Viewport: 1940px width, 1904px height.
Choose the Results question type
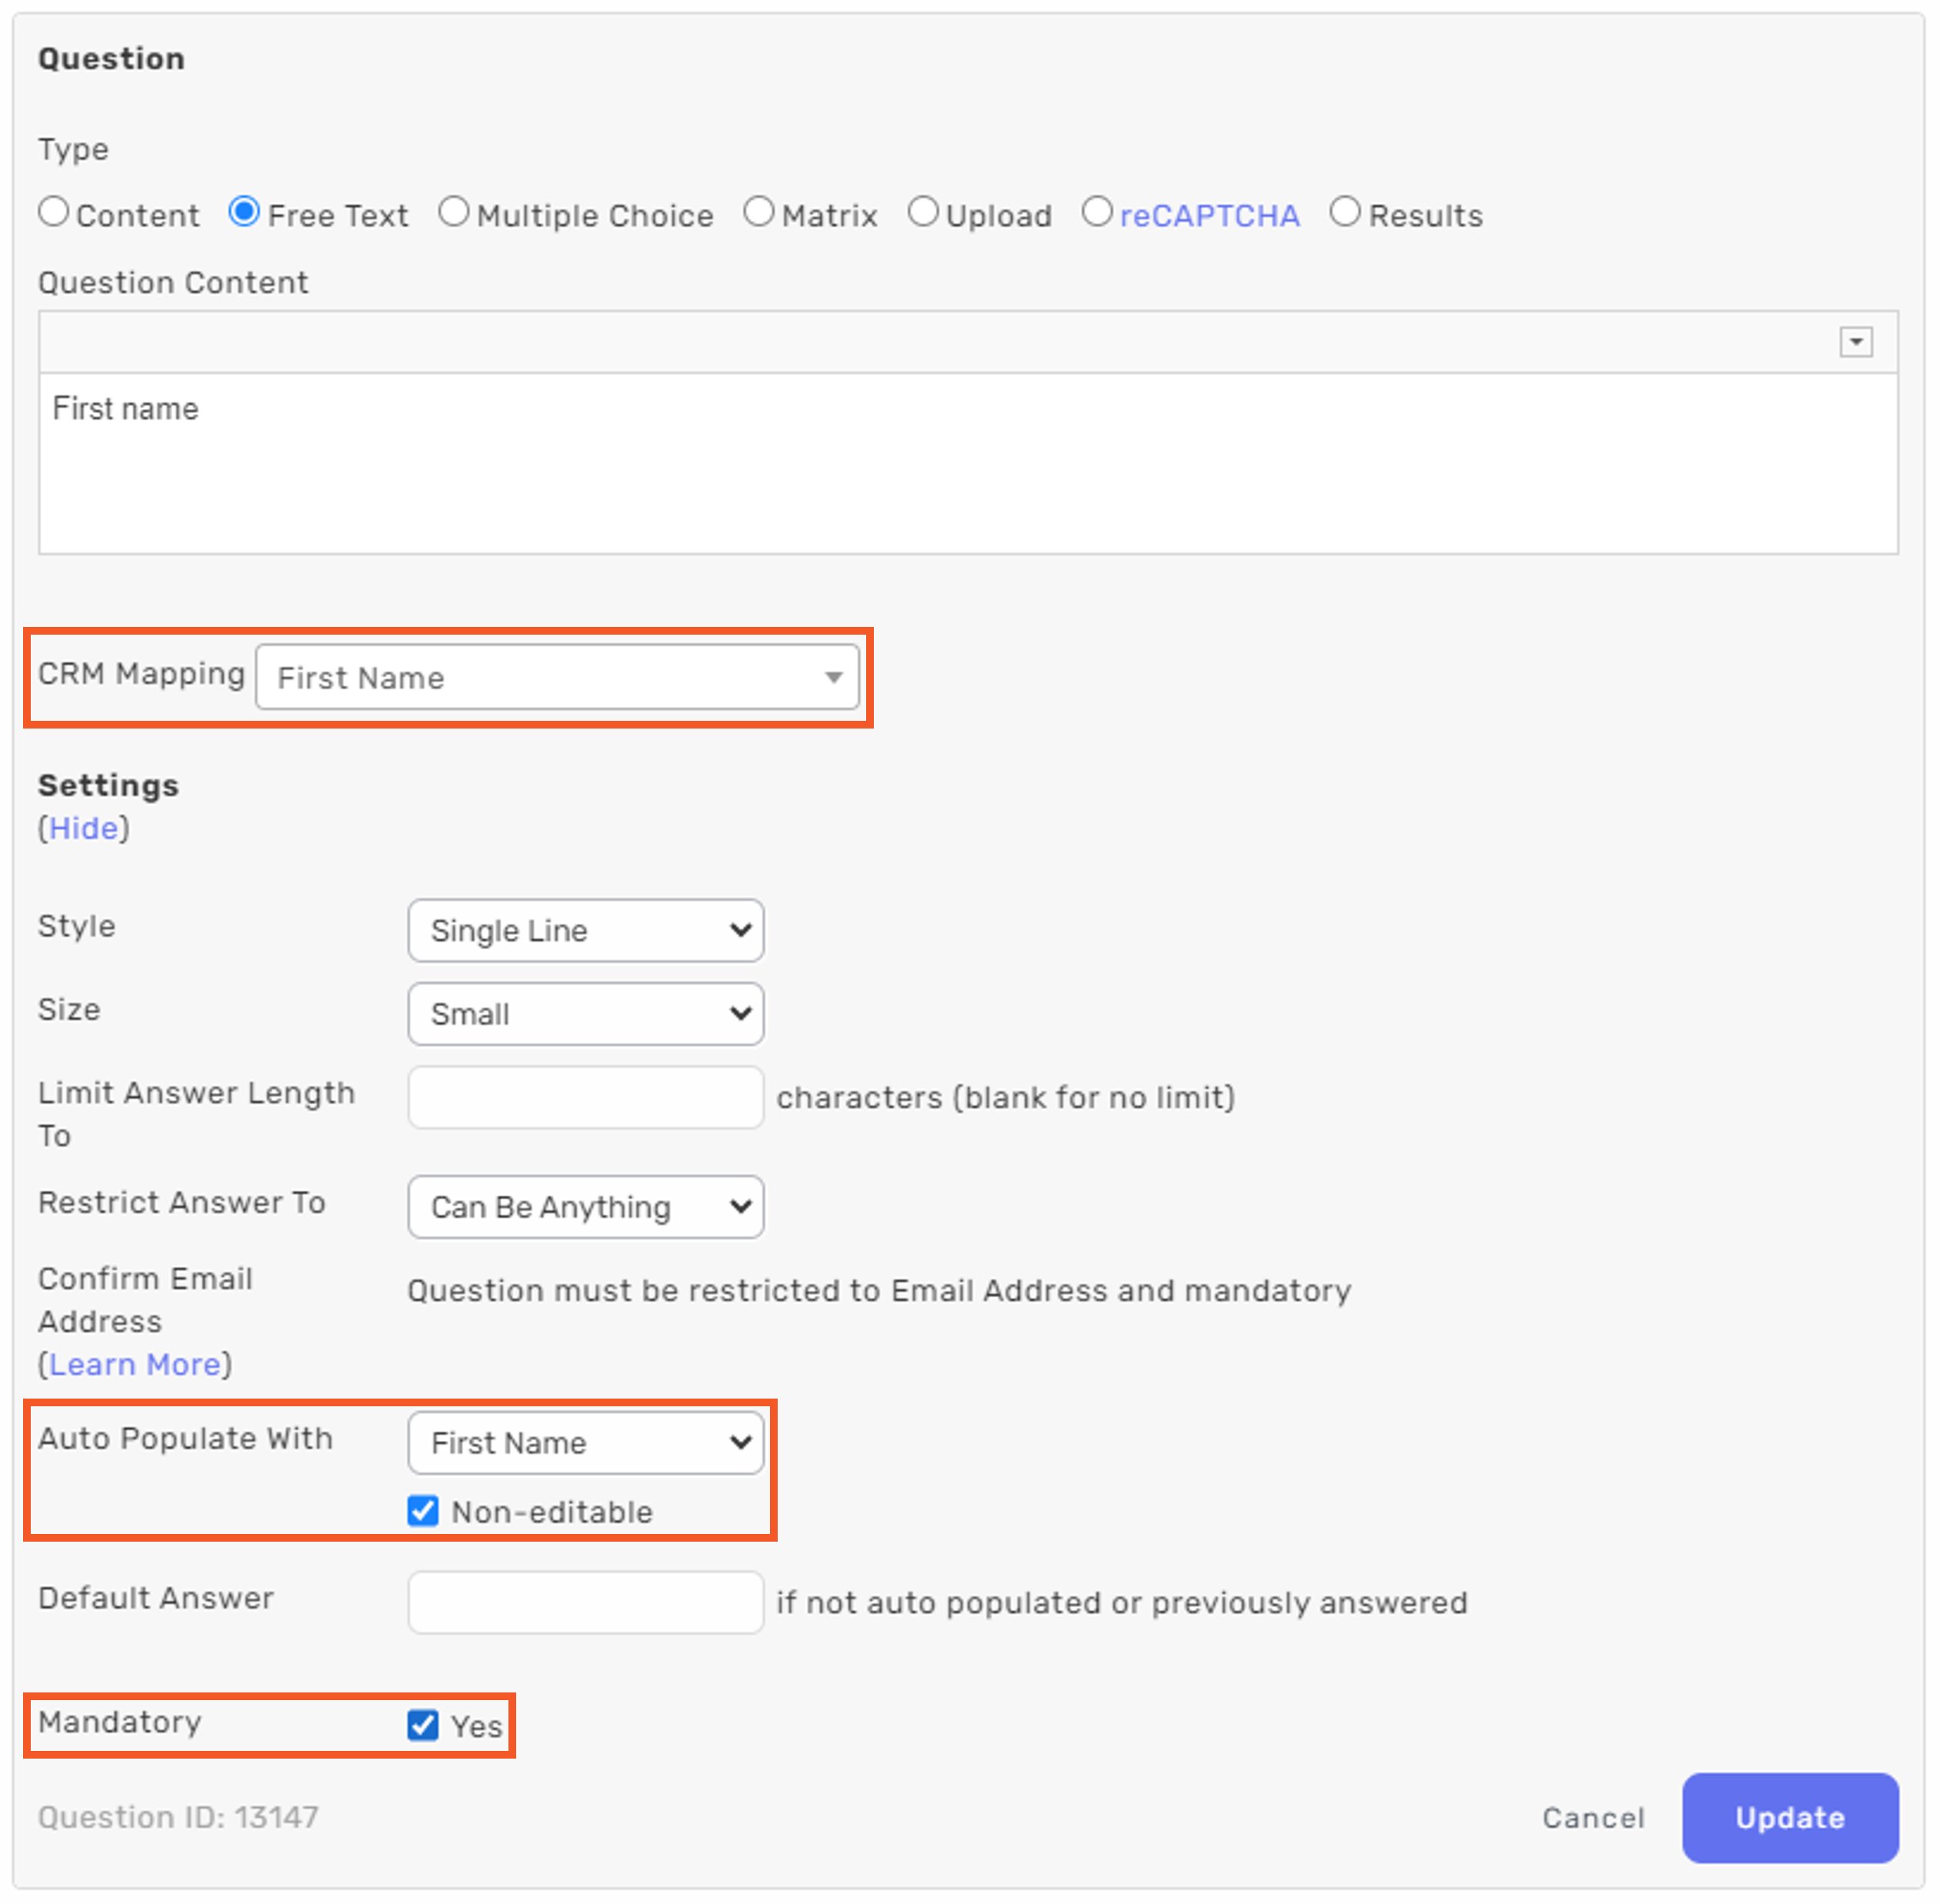[1345, 212]
